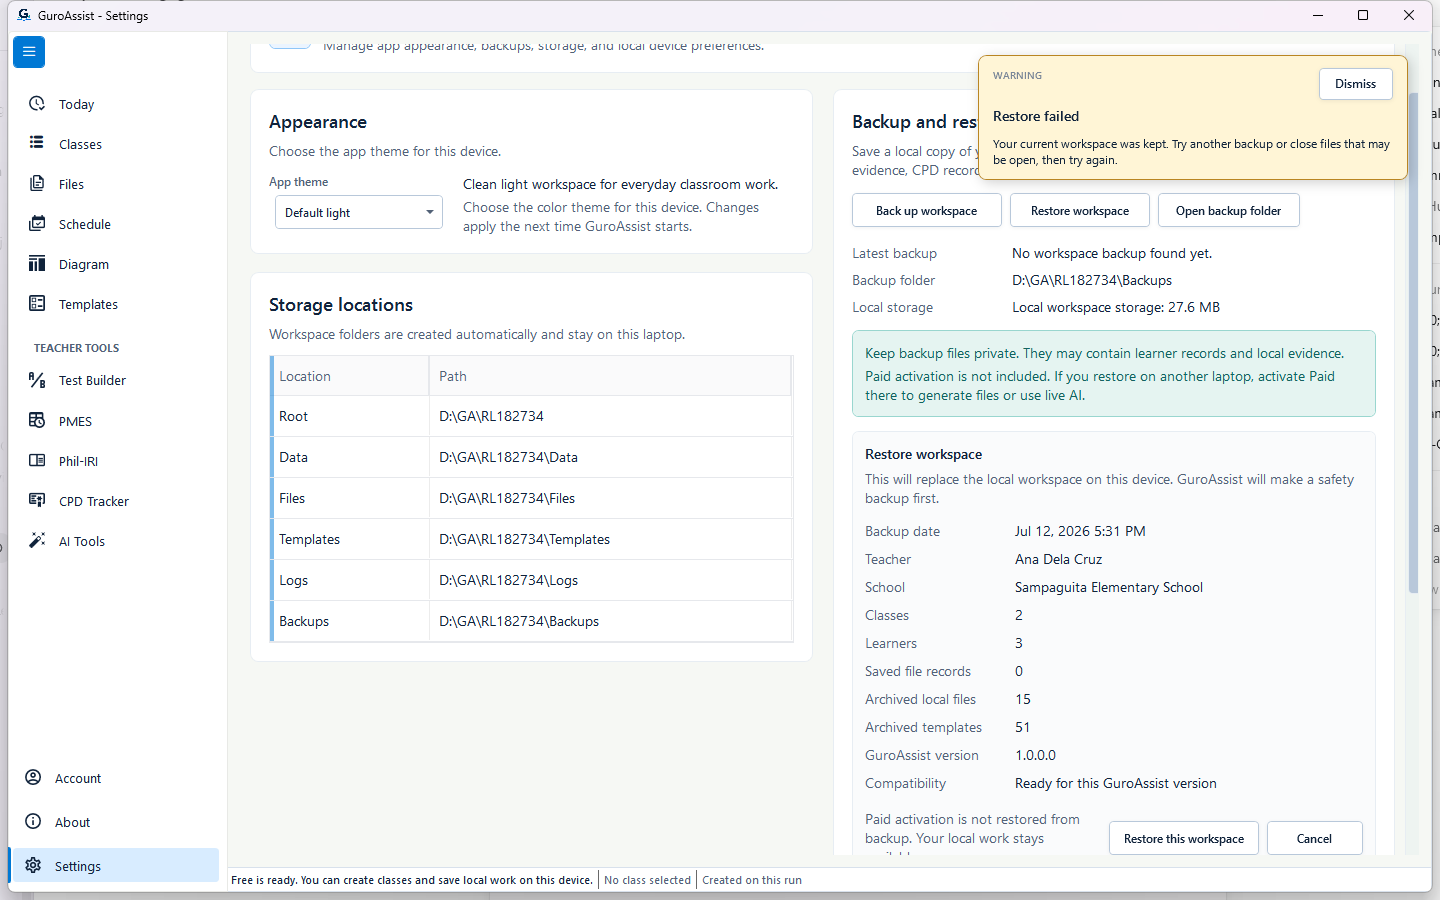Image resolution: width=1440 pixels, height=900 pixels.
Task: Click the PMES icon in sidebar
Action: 37,420
